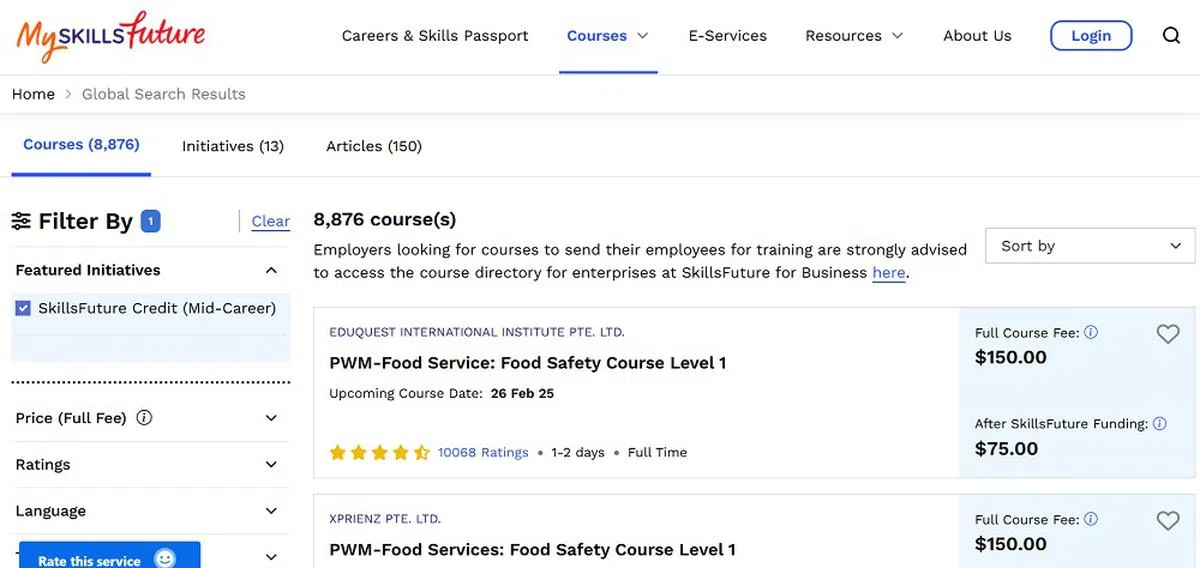
Task: Uncheck SkillsFuture Credit (Mid-Career) checkbox
Action: tap(23, 309)
